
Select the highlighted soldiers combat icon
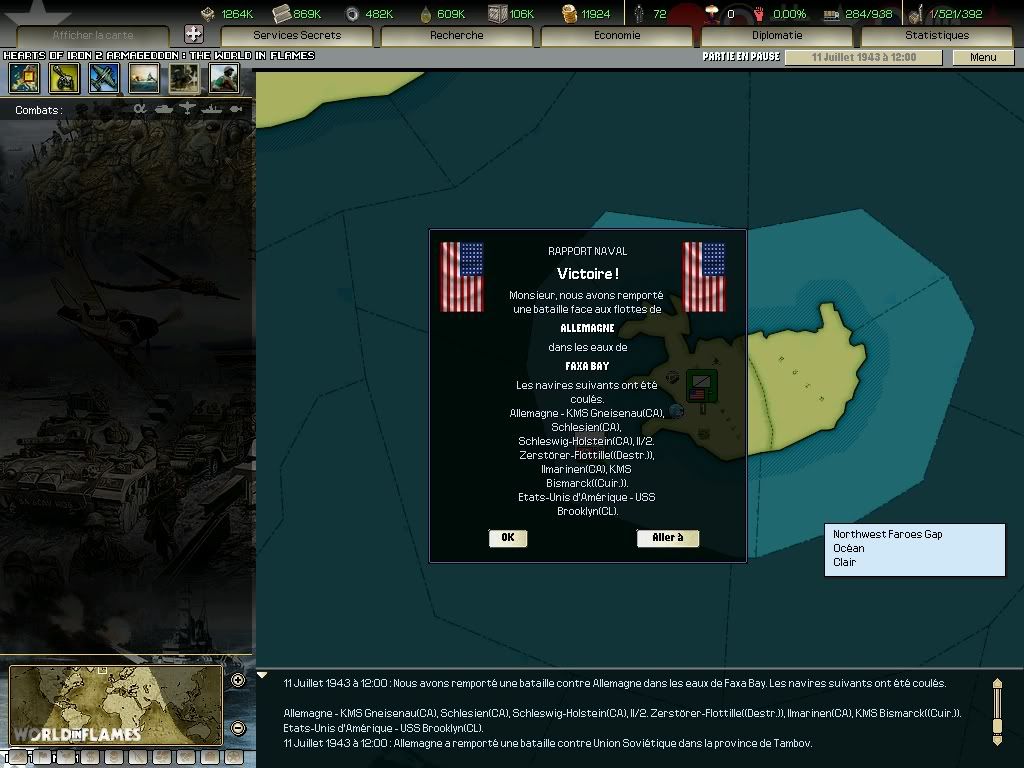184,78
